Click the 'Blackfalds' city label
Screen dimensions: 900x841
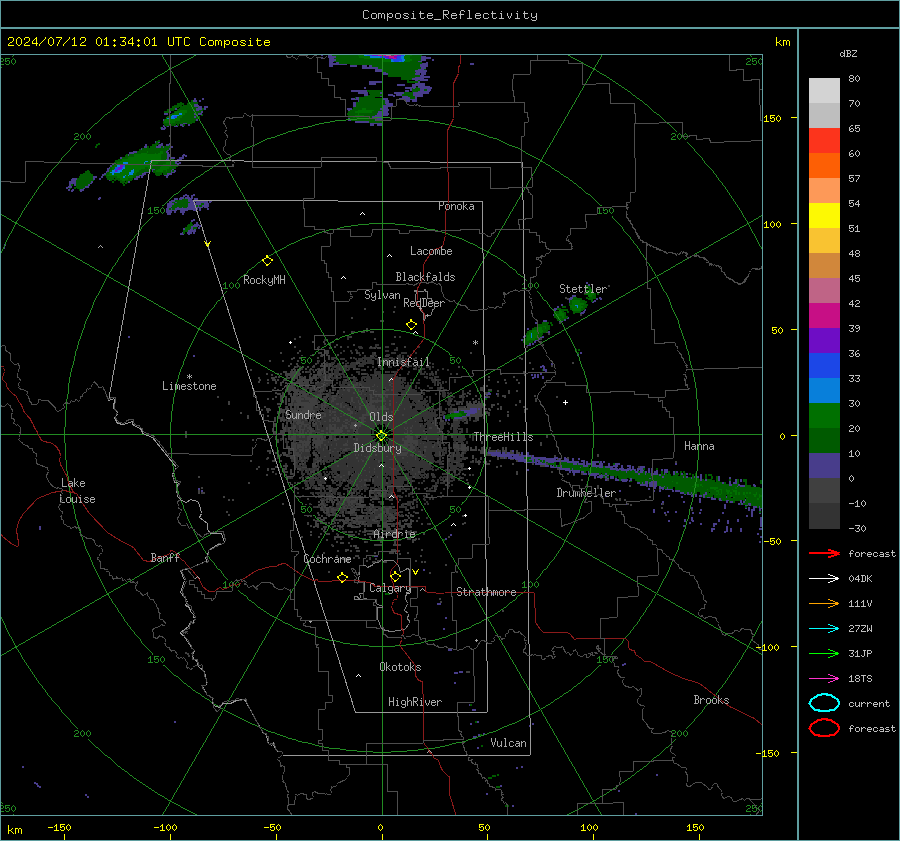425,277
